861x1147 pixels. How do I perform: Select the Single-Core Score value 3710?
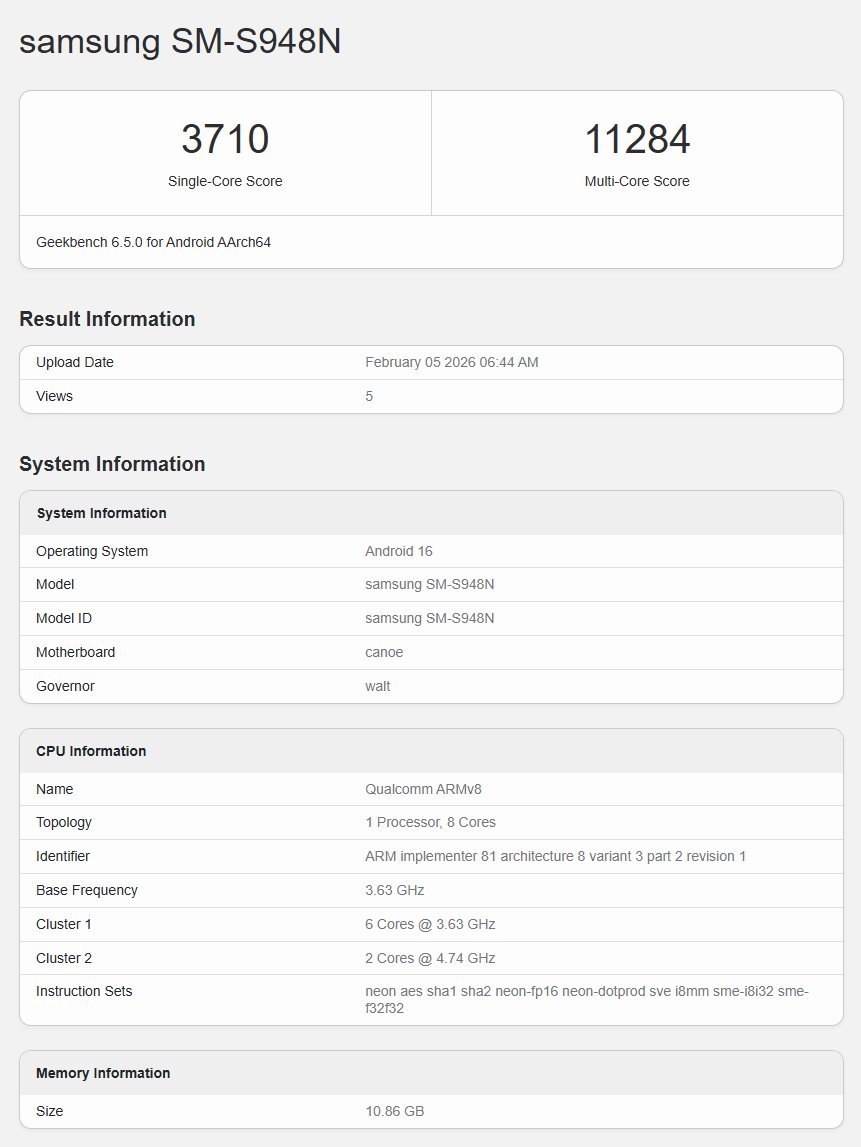click(225, 138)
